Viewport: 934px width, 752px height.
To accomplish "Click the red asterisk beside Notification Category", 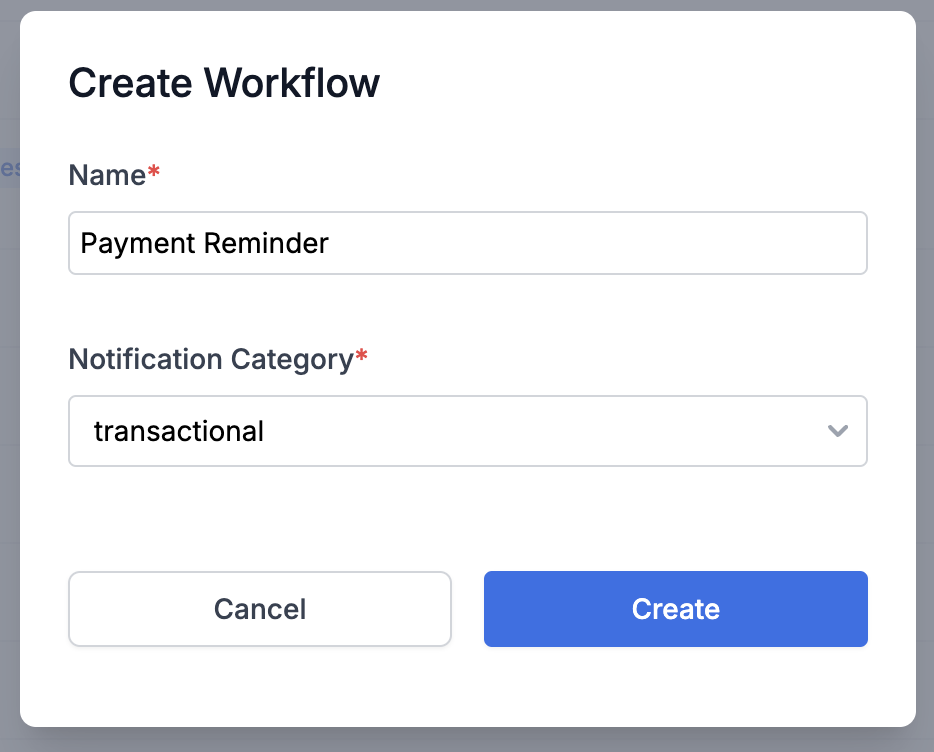I will [x=362, y=356].
